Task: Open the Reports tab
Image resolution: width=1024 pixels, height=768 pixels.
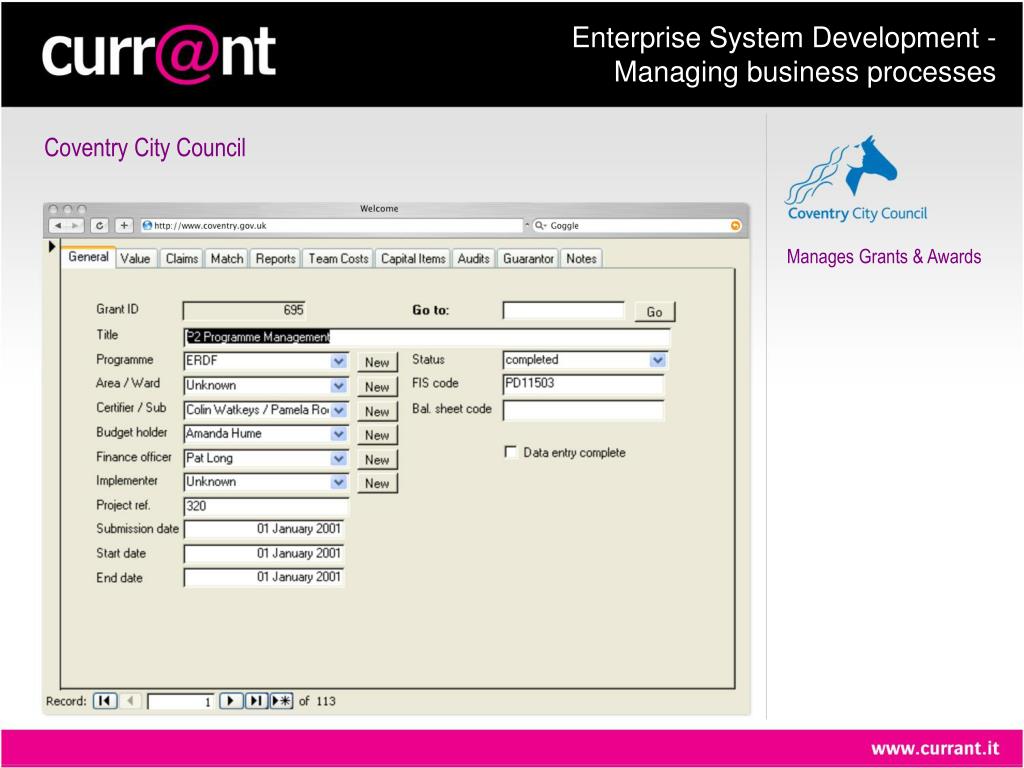Action: click(x=276, y=259)
